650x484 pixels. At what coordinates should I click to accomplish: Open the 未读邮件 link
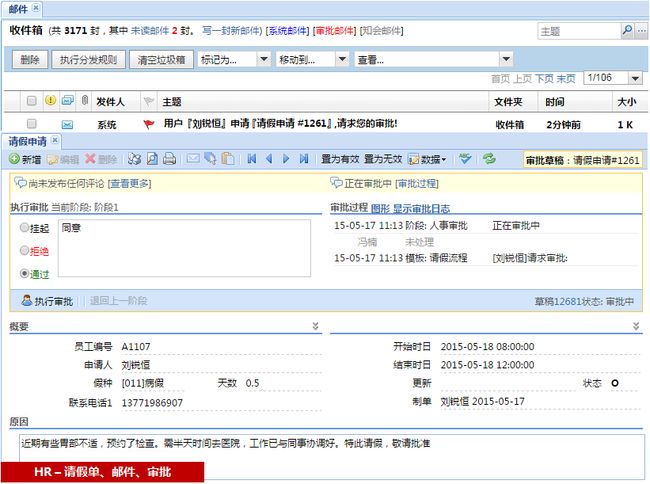[150, 30]
